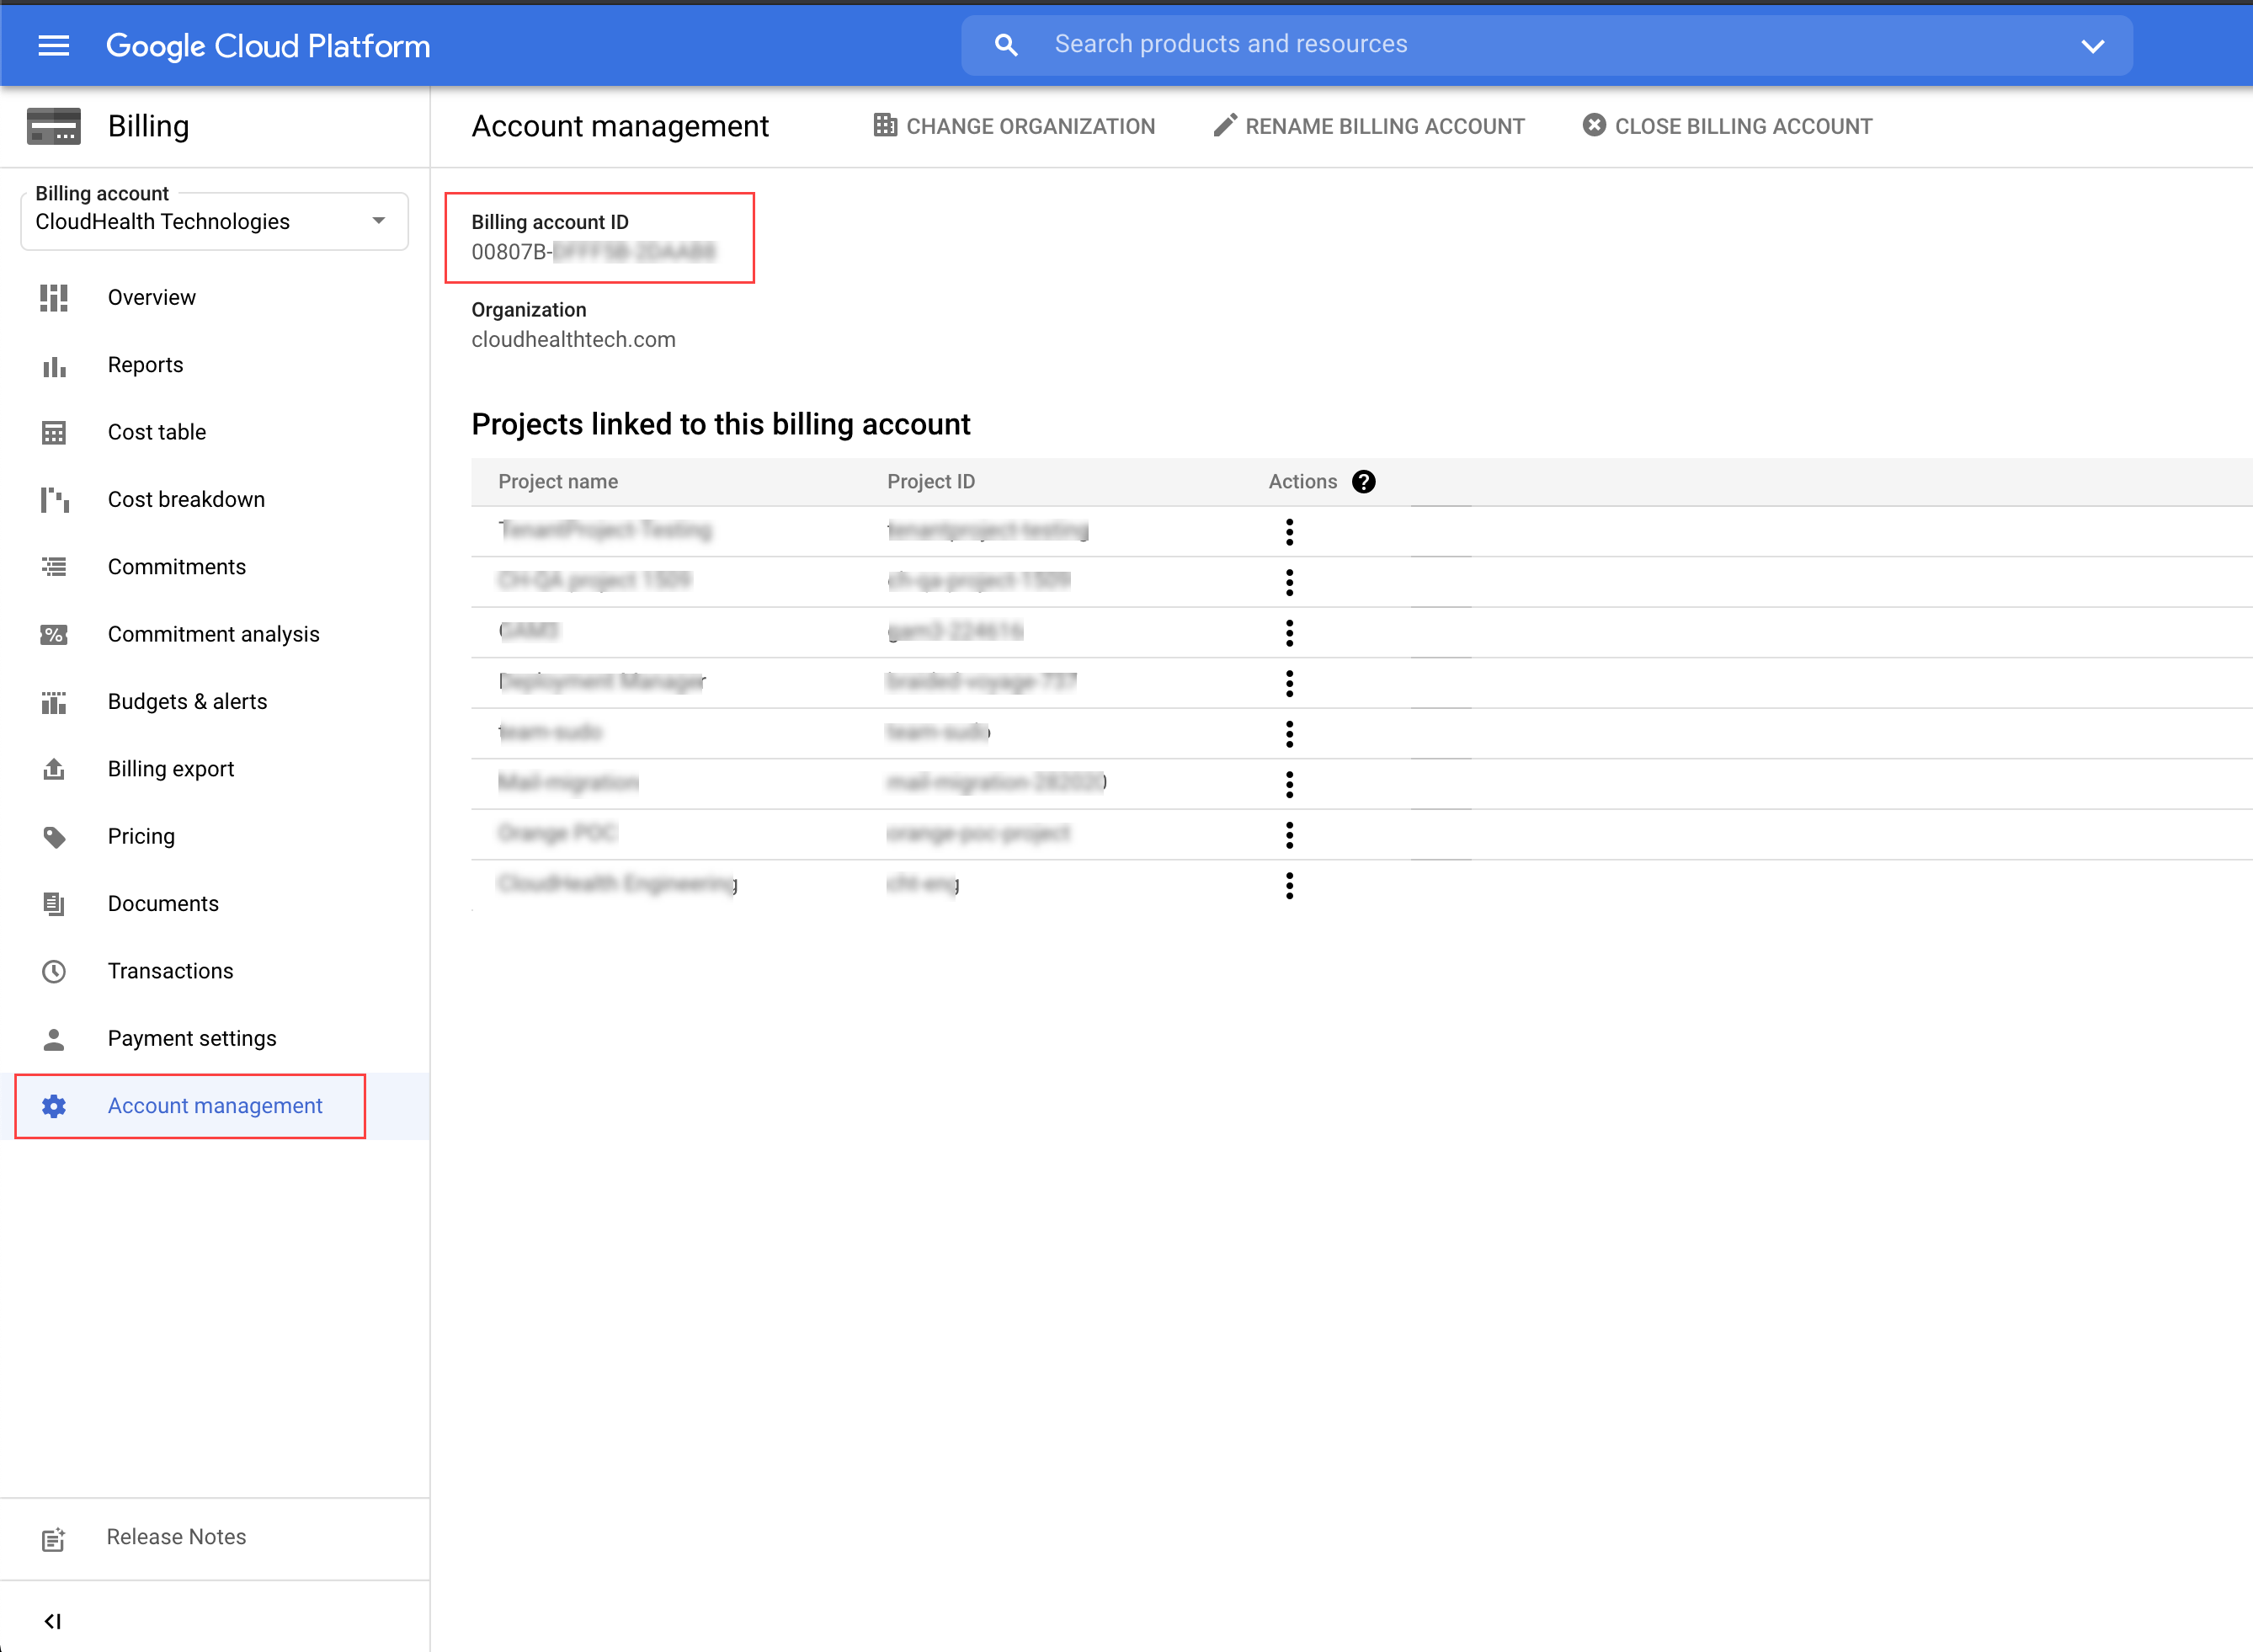This screenshot has height=1652, width=2253.
Task: Open Reports via its bar-chart icon
Action: pyautogui.click(x=53, y=365)
